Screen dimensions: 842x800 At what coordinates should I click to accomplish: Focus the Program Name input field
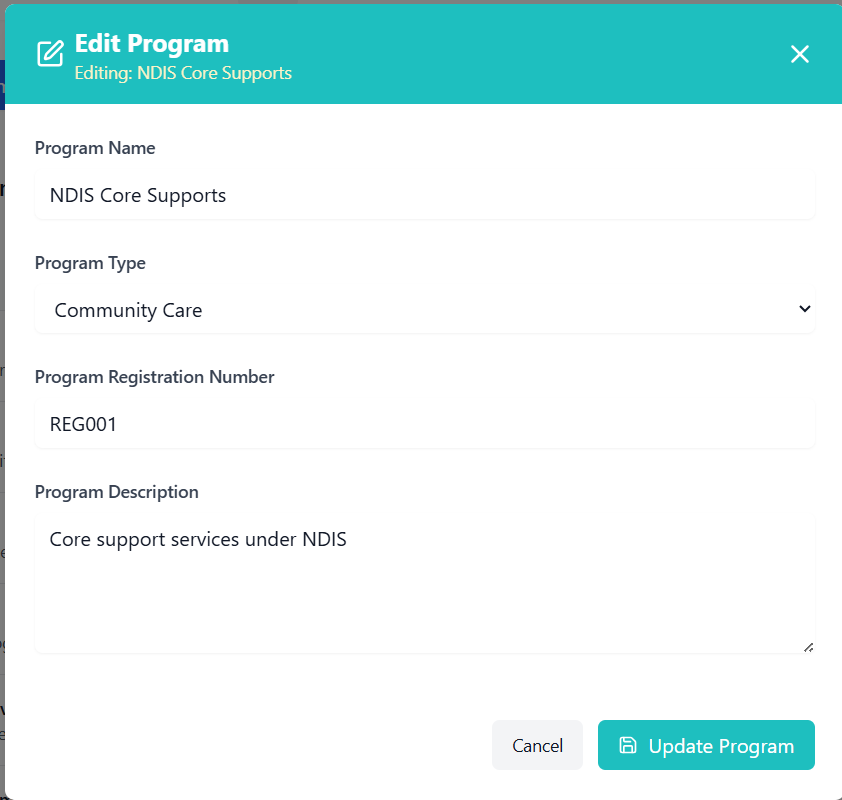point(424,195)
